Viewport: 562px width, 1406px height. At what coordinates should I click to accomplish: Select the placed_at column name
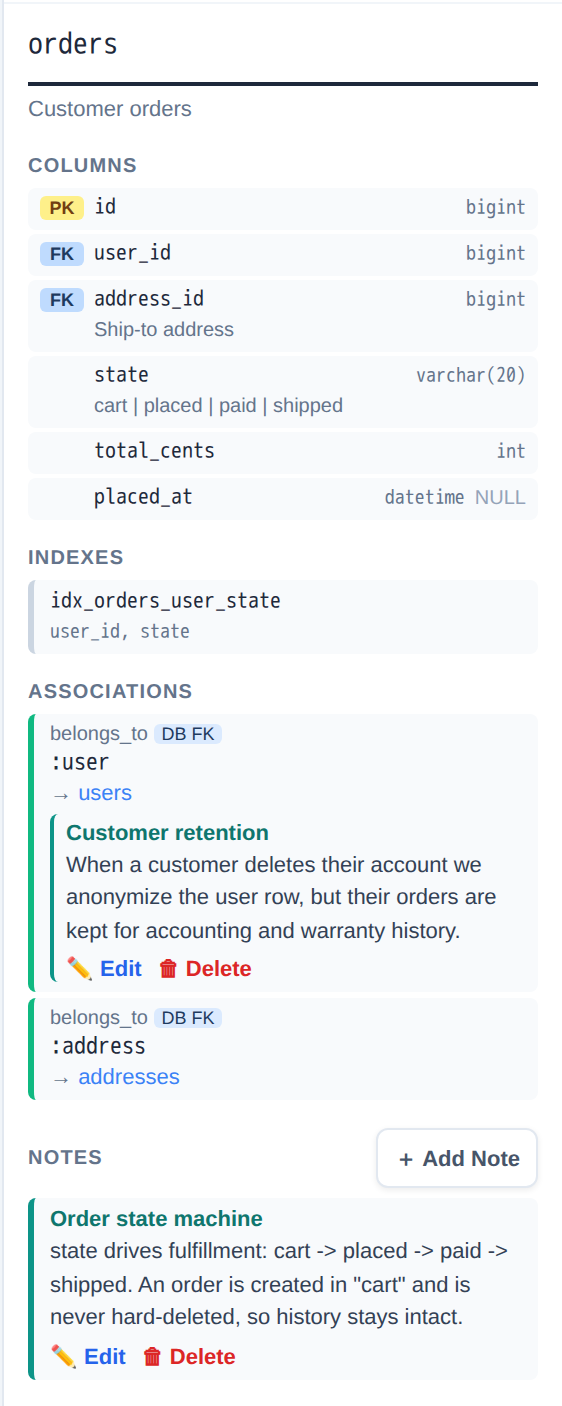[143, 497]
